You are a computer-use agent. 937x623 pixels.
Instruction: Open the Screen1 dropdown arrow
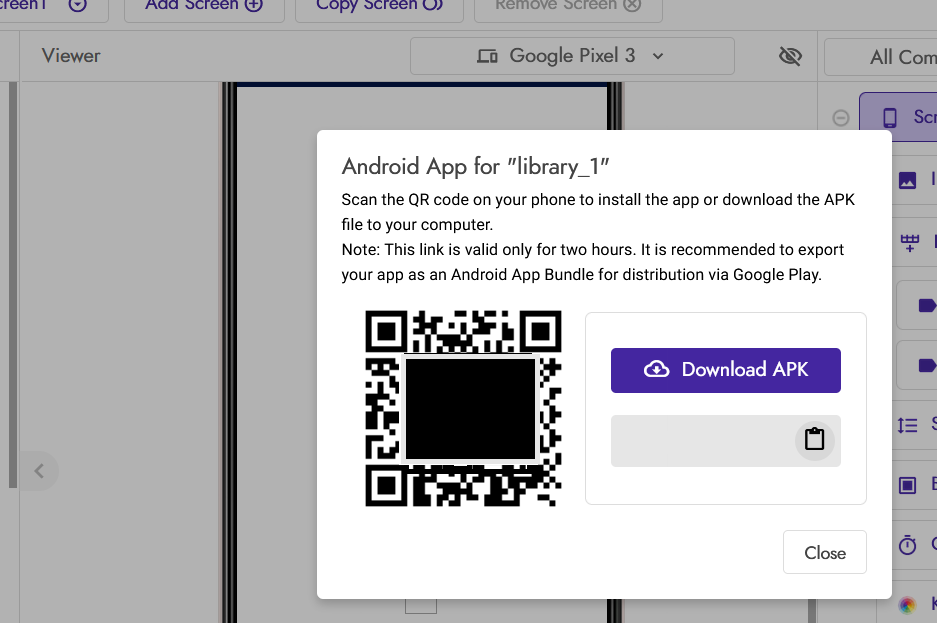(x=78, y=5)
